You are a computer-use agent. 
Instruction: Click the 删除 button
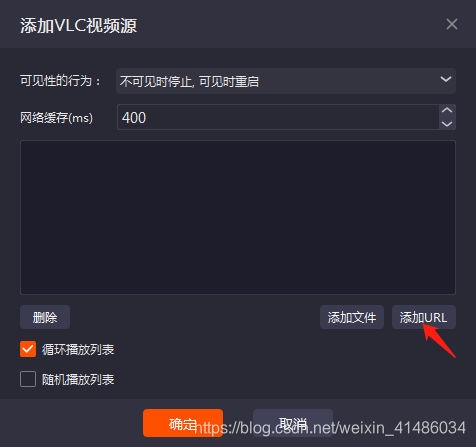click(45, 317)
